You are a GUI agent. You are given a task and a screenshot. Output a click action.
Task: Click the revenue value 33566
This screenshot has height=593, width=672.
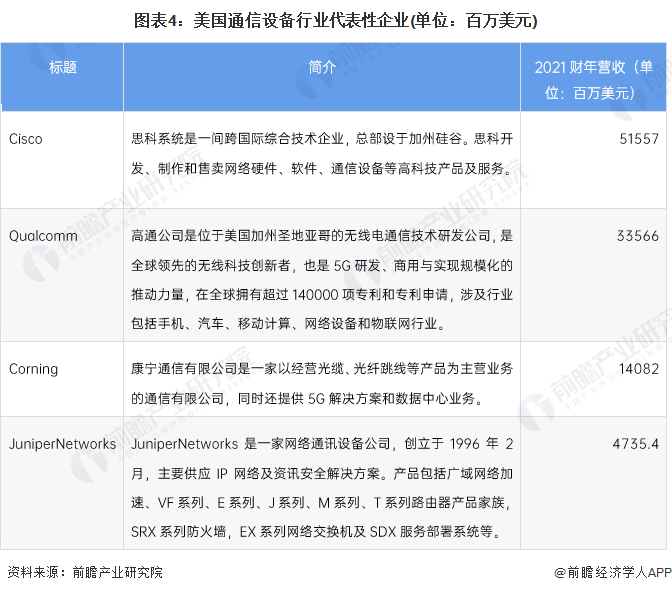pos(638,236)
